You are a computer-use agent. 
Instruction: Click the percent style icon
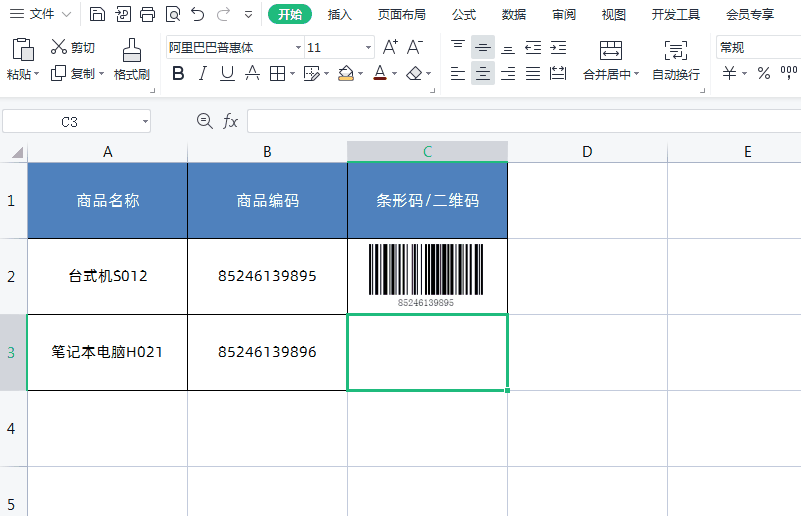point(764,74)
